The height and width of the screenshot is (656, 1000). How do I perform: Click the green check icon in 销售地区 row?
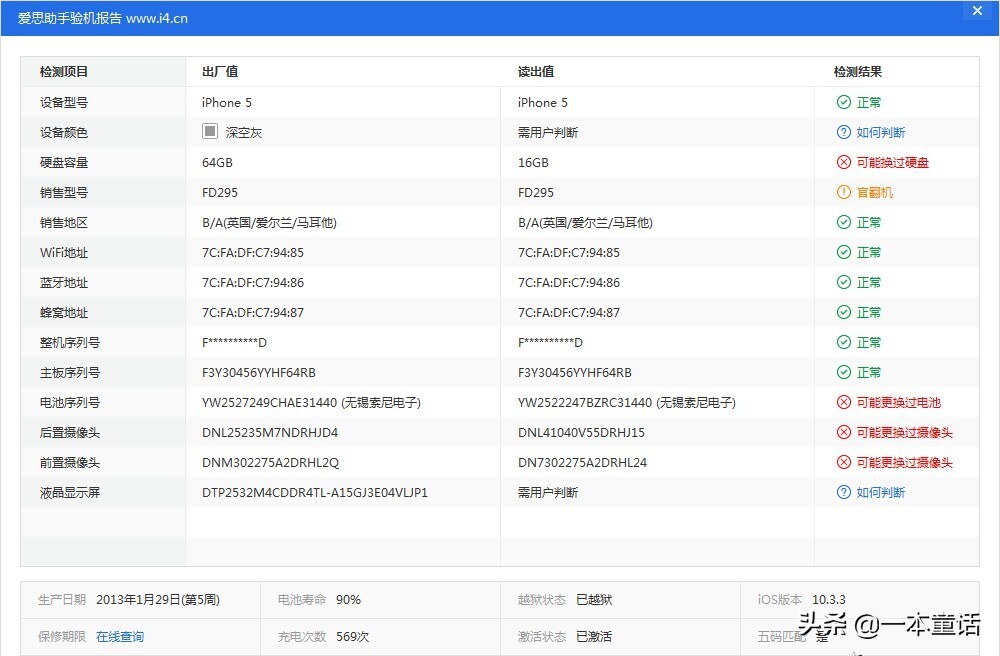tap(844, 222)
